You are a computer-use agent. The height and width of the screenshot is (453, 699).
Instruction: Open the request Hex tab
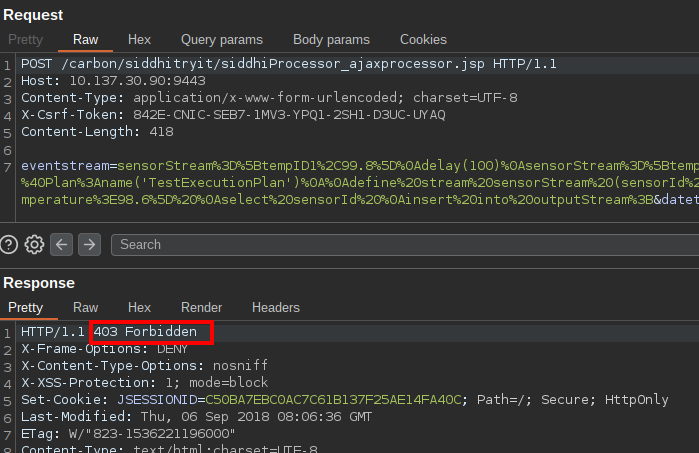coord(139,40)
